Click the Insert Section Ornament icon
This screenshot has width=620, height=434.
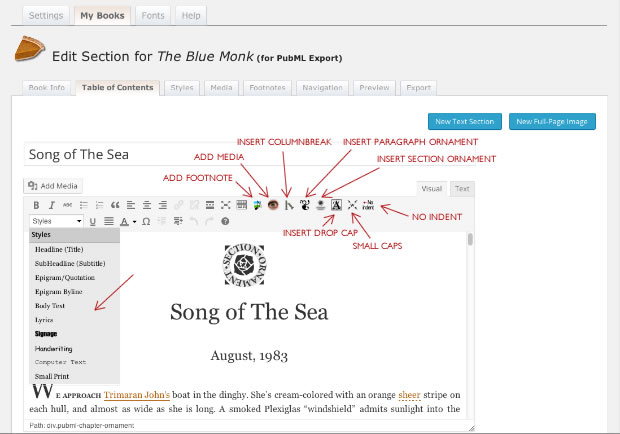pos(320,205)
